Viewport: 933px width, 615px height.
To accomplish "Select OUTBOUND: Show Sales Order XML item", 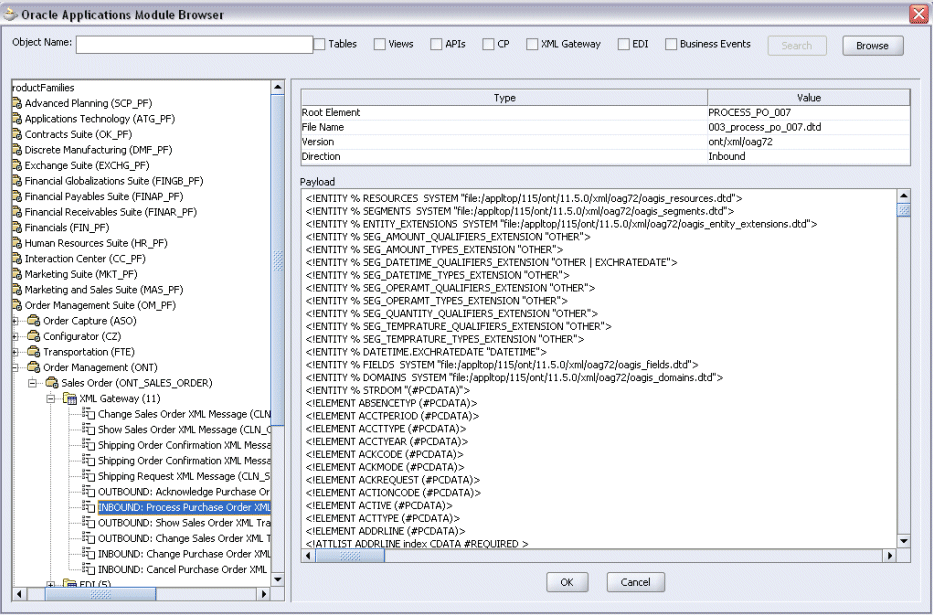I will [184, 523].
